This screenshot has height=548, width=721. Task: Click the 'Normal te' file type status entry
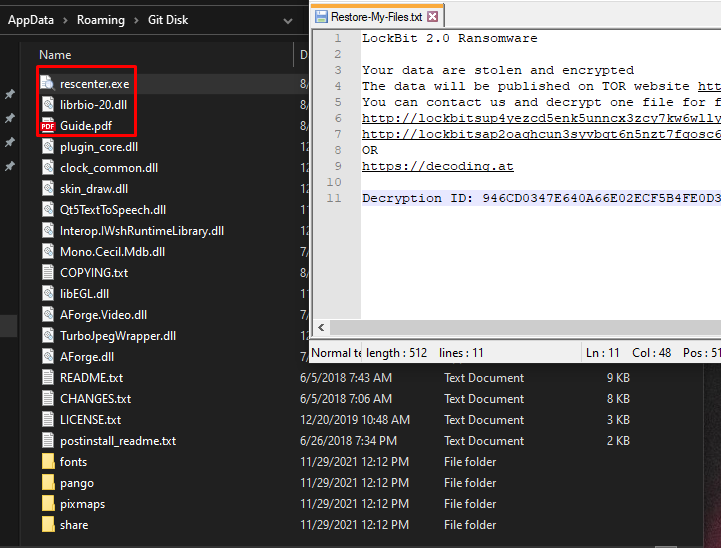pos(337,353)
